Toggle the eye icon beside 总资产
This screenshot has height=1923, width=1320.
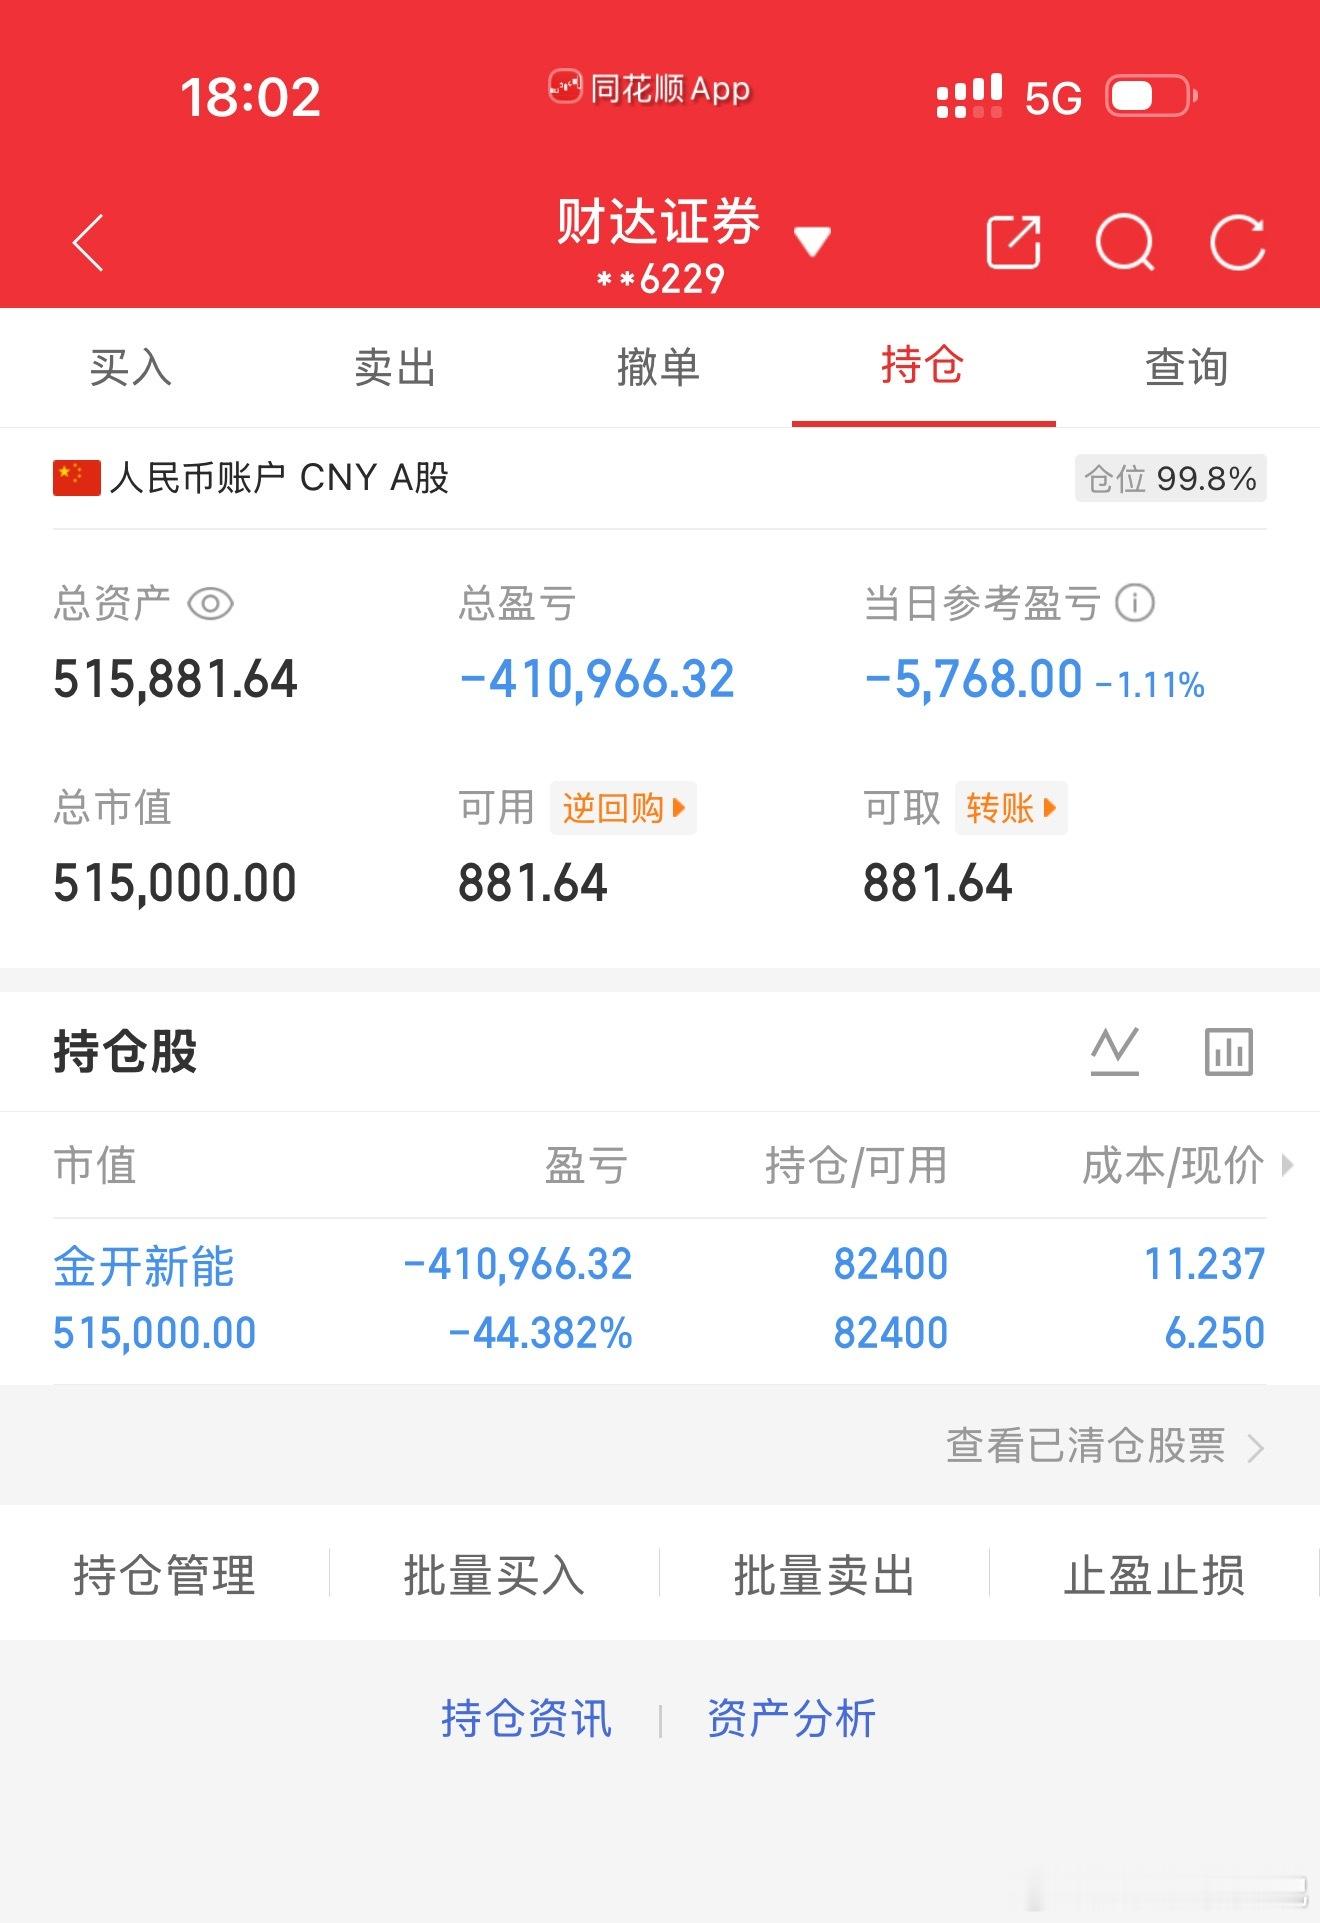click(x=210, y=604)
